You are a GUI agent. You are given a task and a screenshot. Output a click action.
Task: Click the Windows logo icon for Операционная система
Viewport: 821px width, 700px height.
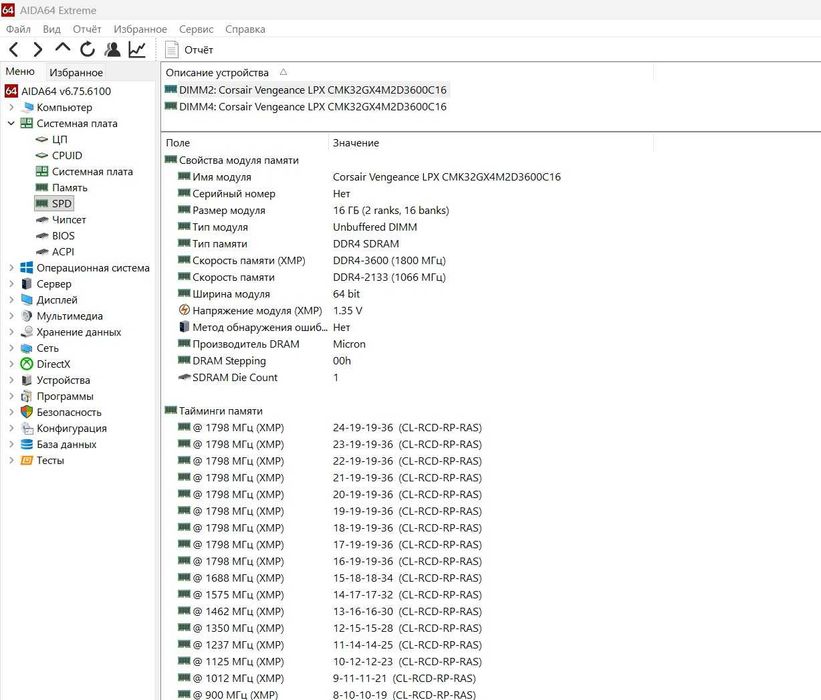point(27,268)
